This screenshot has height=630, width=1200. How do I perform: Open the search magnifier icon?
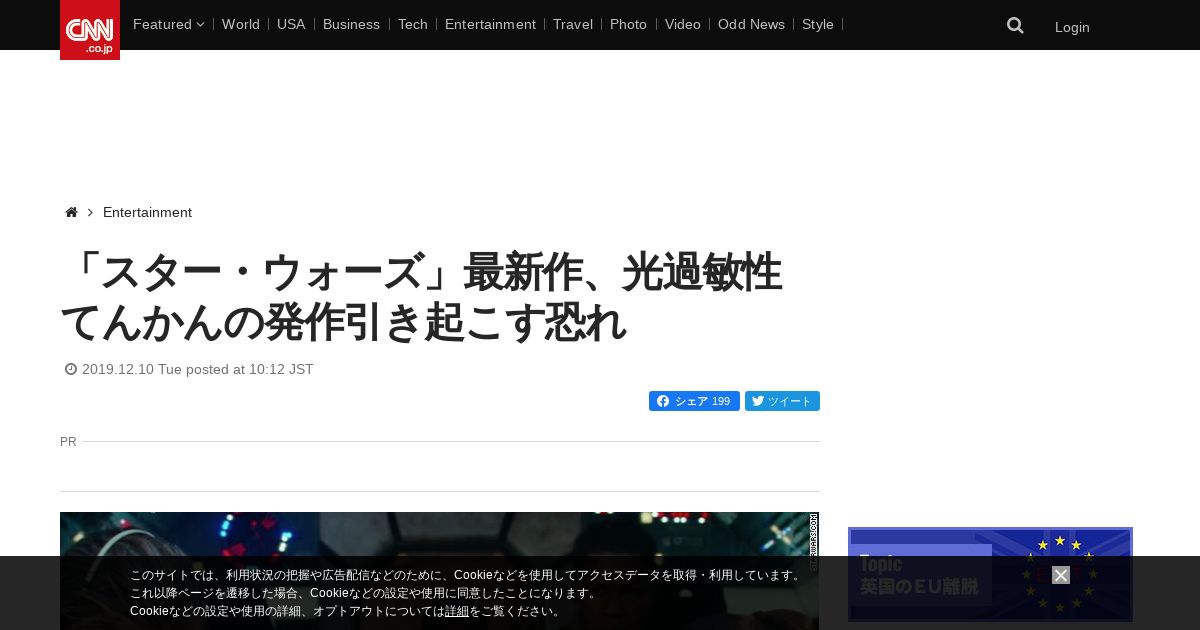pos(1015,26)
